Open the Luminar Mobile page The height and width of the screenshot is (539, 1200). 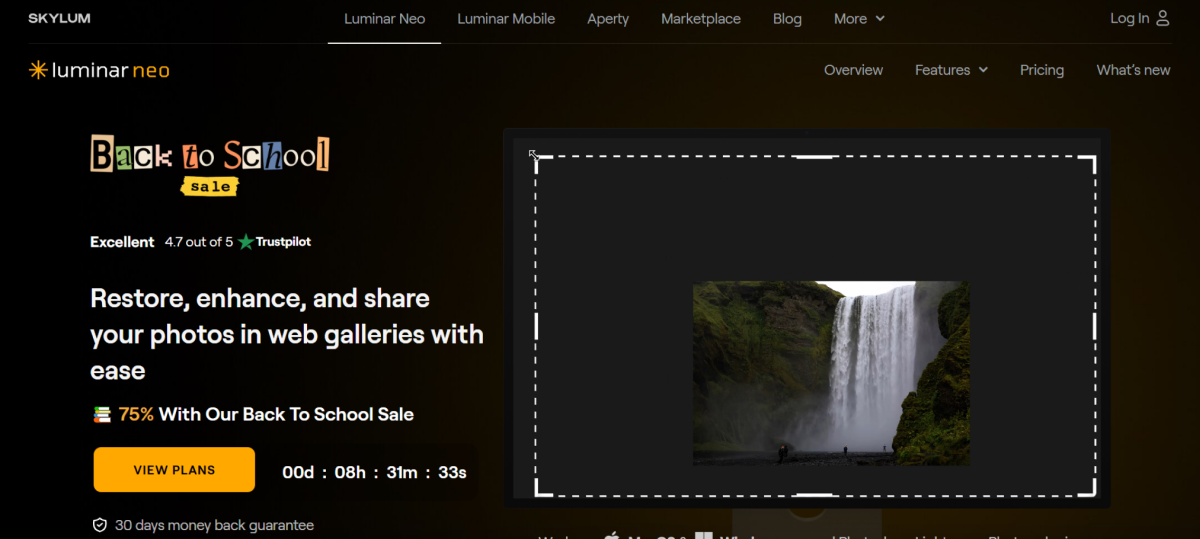point(506,18)
